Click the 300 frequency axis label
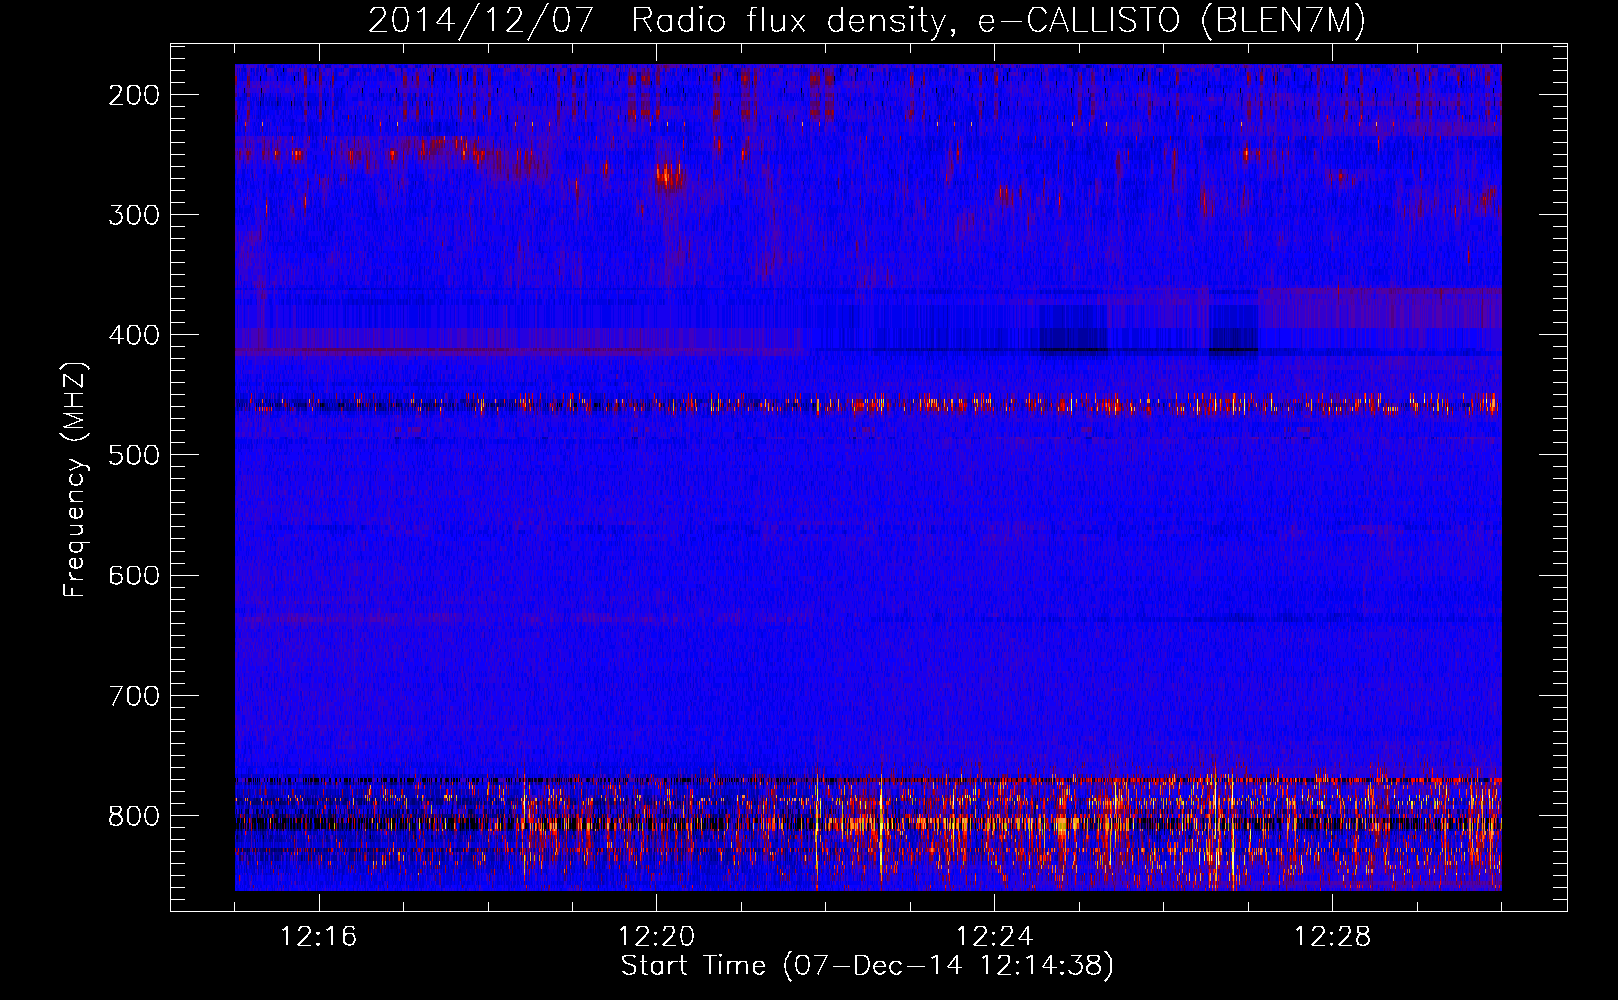The height and width of the screenshot is (1000, 1618). (133, 215)
